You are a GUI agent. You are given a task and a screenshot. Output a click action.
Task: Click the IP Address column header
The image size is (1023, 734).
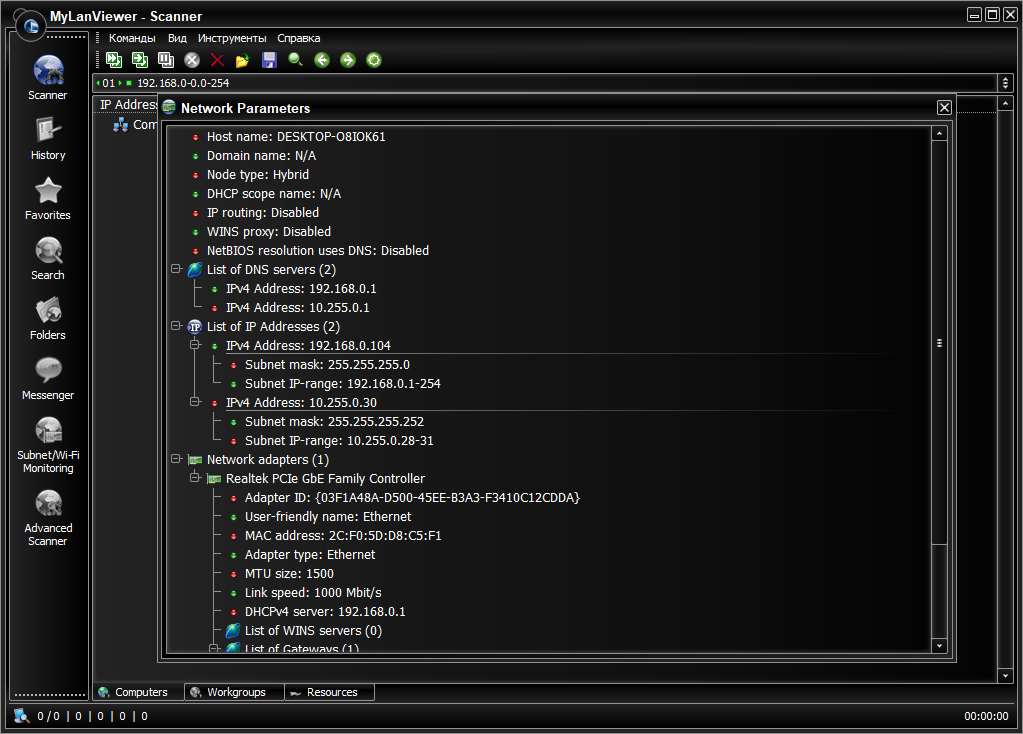(128, 104)
